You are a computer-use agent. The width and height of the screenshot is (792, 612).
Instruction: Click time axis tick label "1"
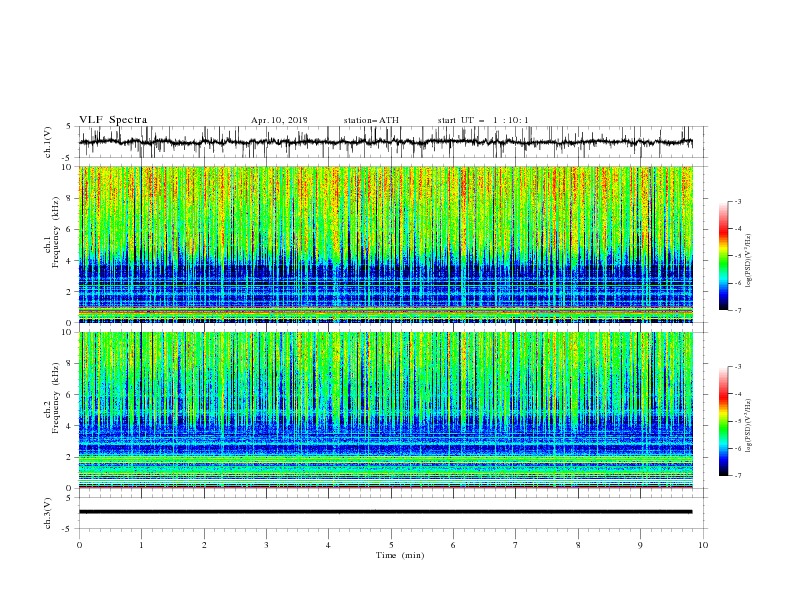pyautogui.click(x=141, y=545)
